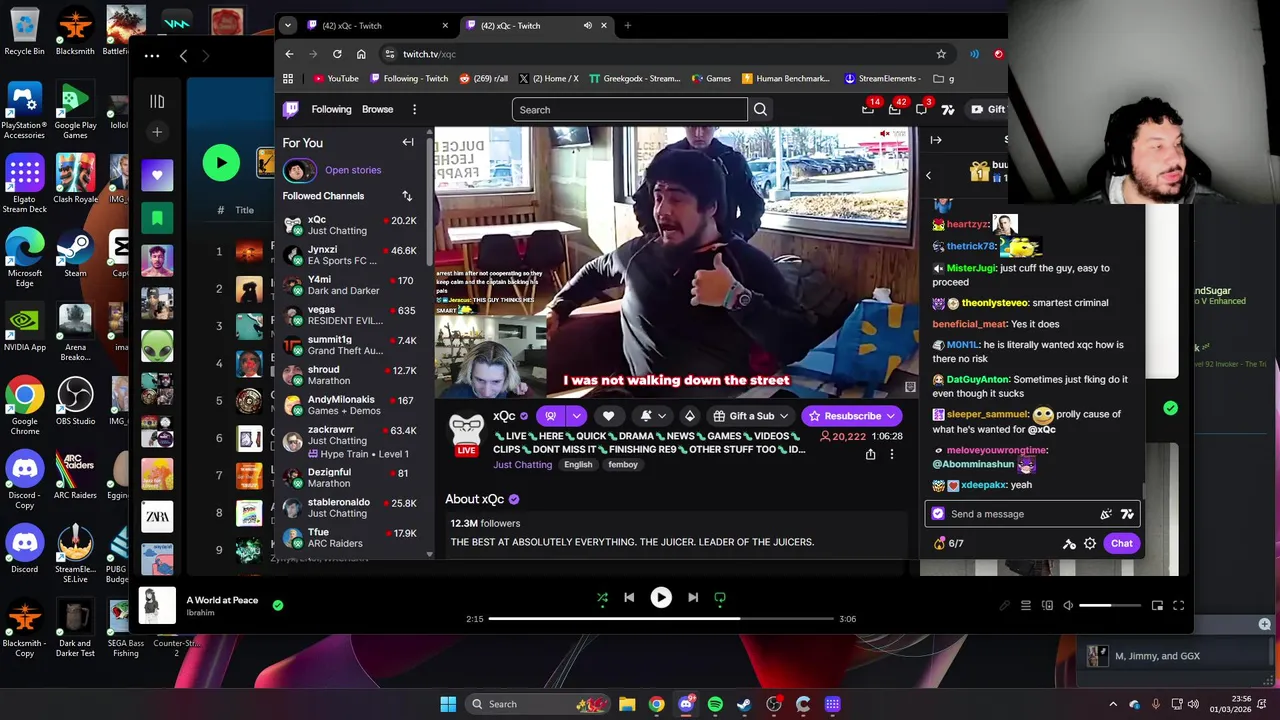Bookmark this page with the star icon
The image size is (1280, 720).
tap(941, 54)
